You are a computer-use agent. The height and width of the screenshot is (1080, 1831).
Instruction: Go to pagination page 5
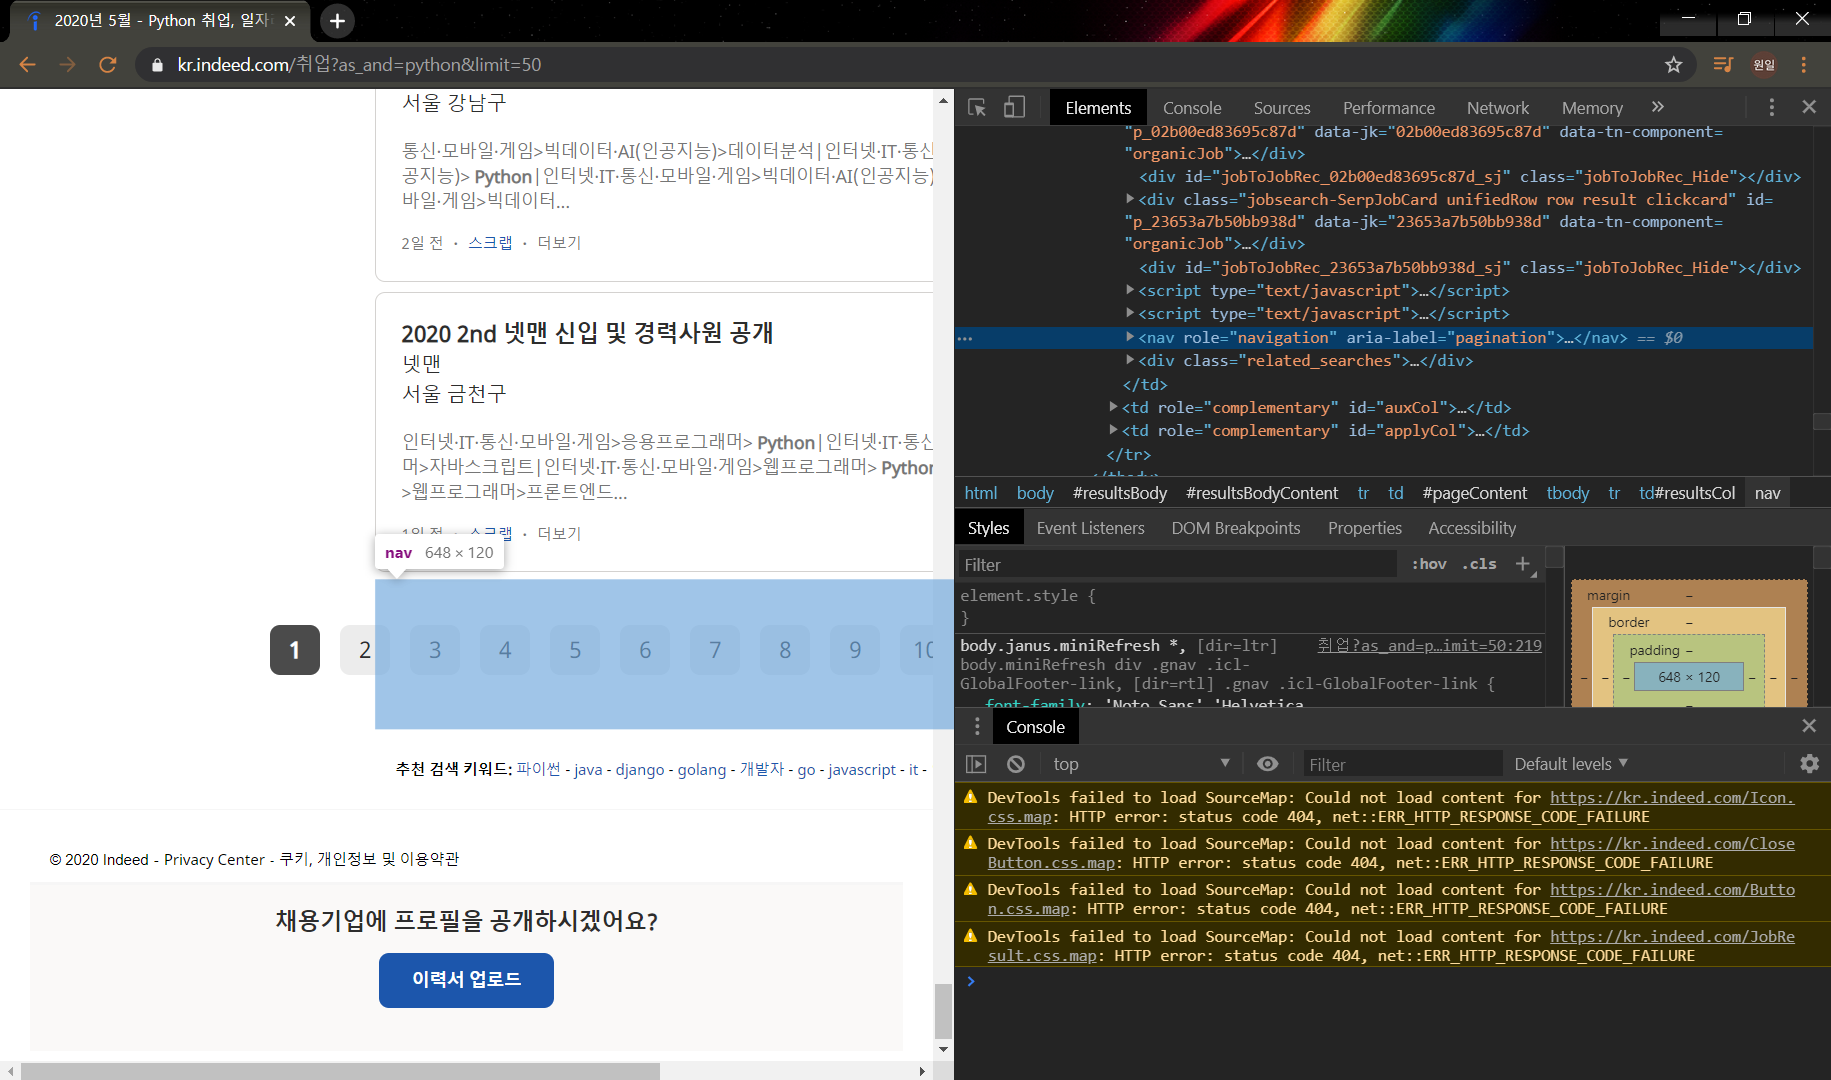tap(575, 650)
